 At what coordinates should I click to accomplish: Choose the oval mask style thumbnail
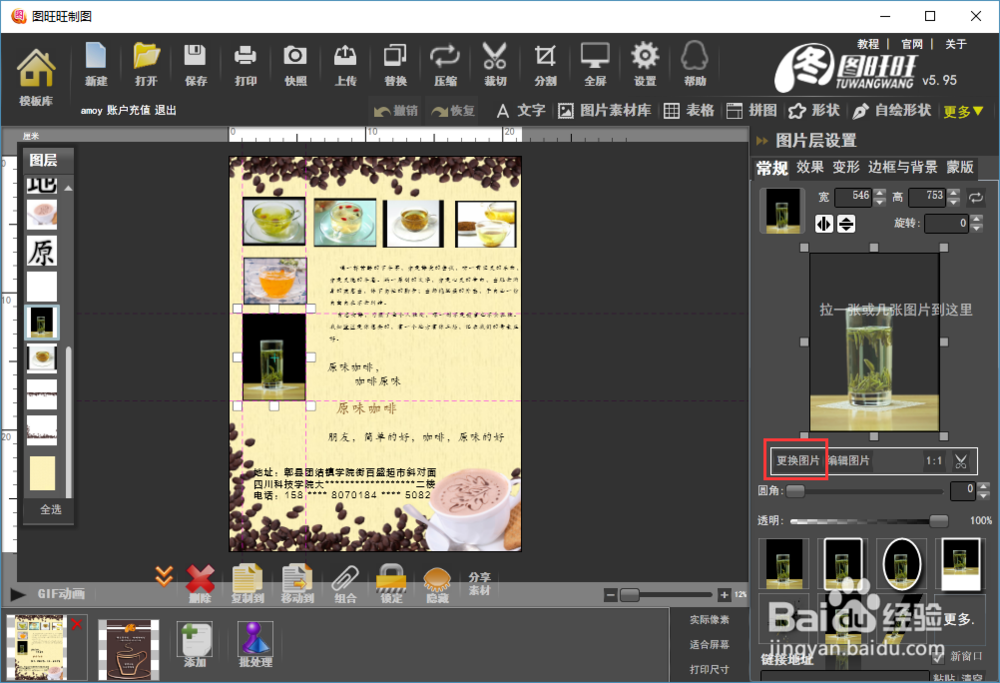click(x=901, y=564)
